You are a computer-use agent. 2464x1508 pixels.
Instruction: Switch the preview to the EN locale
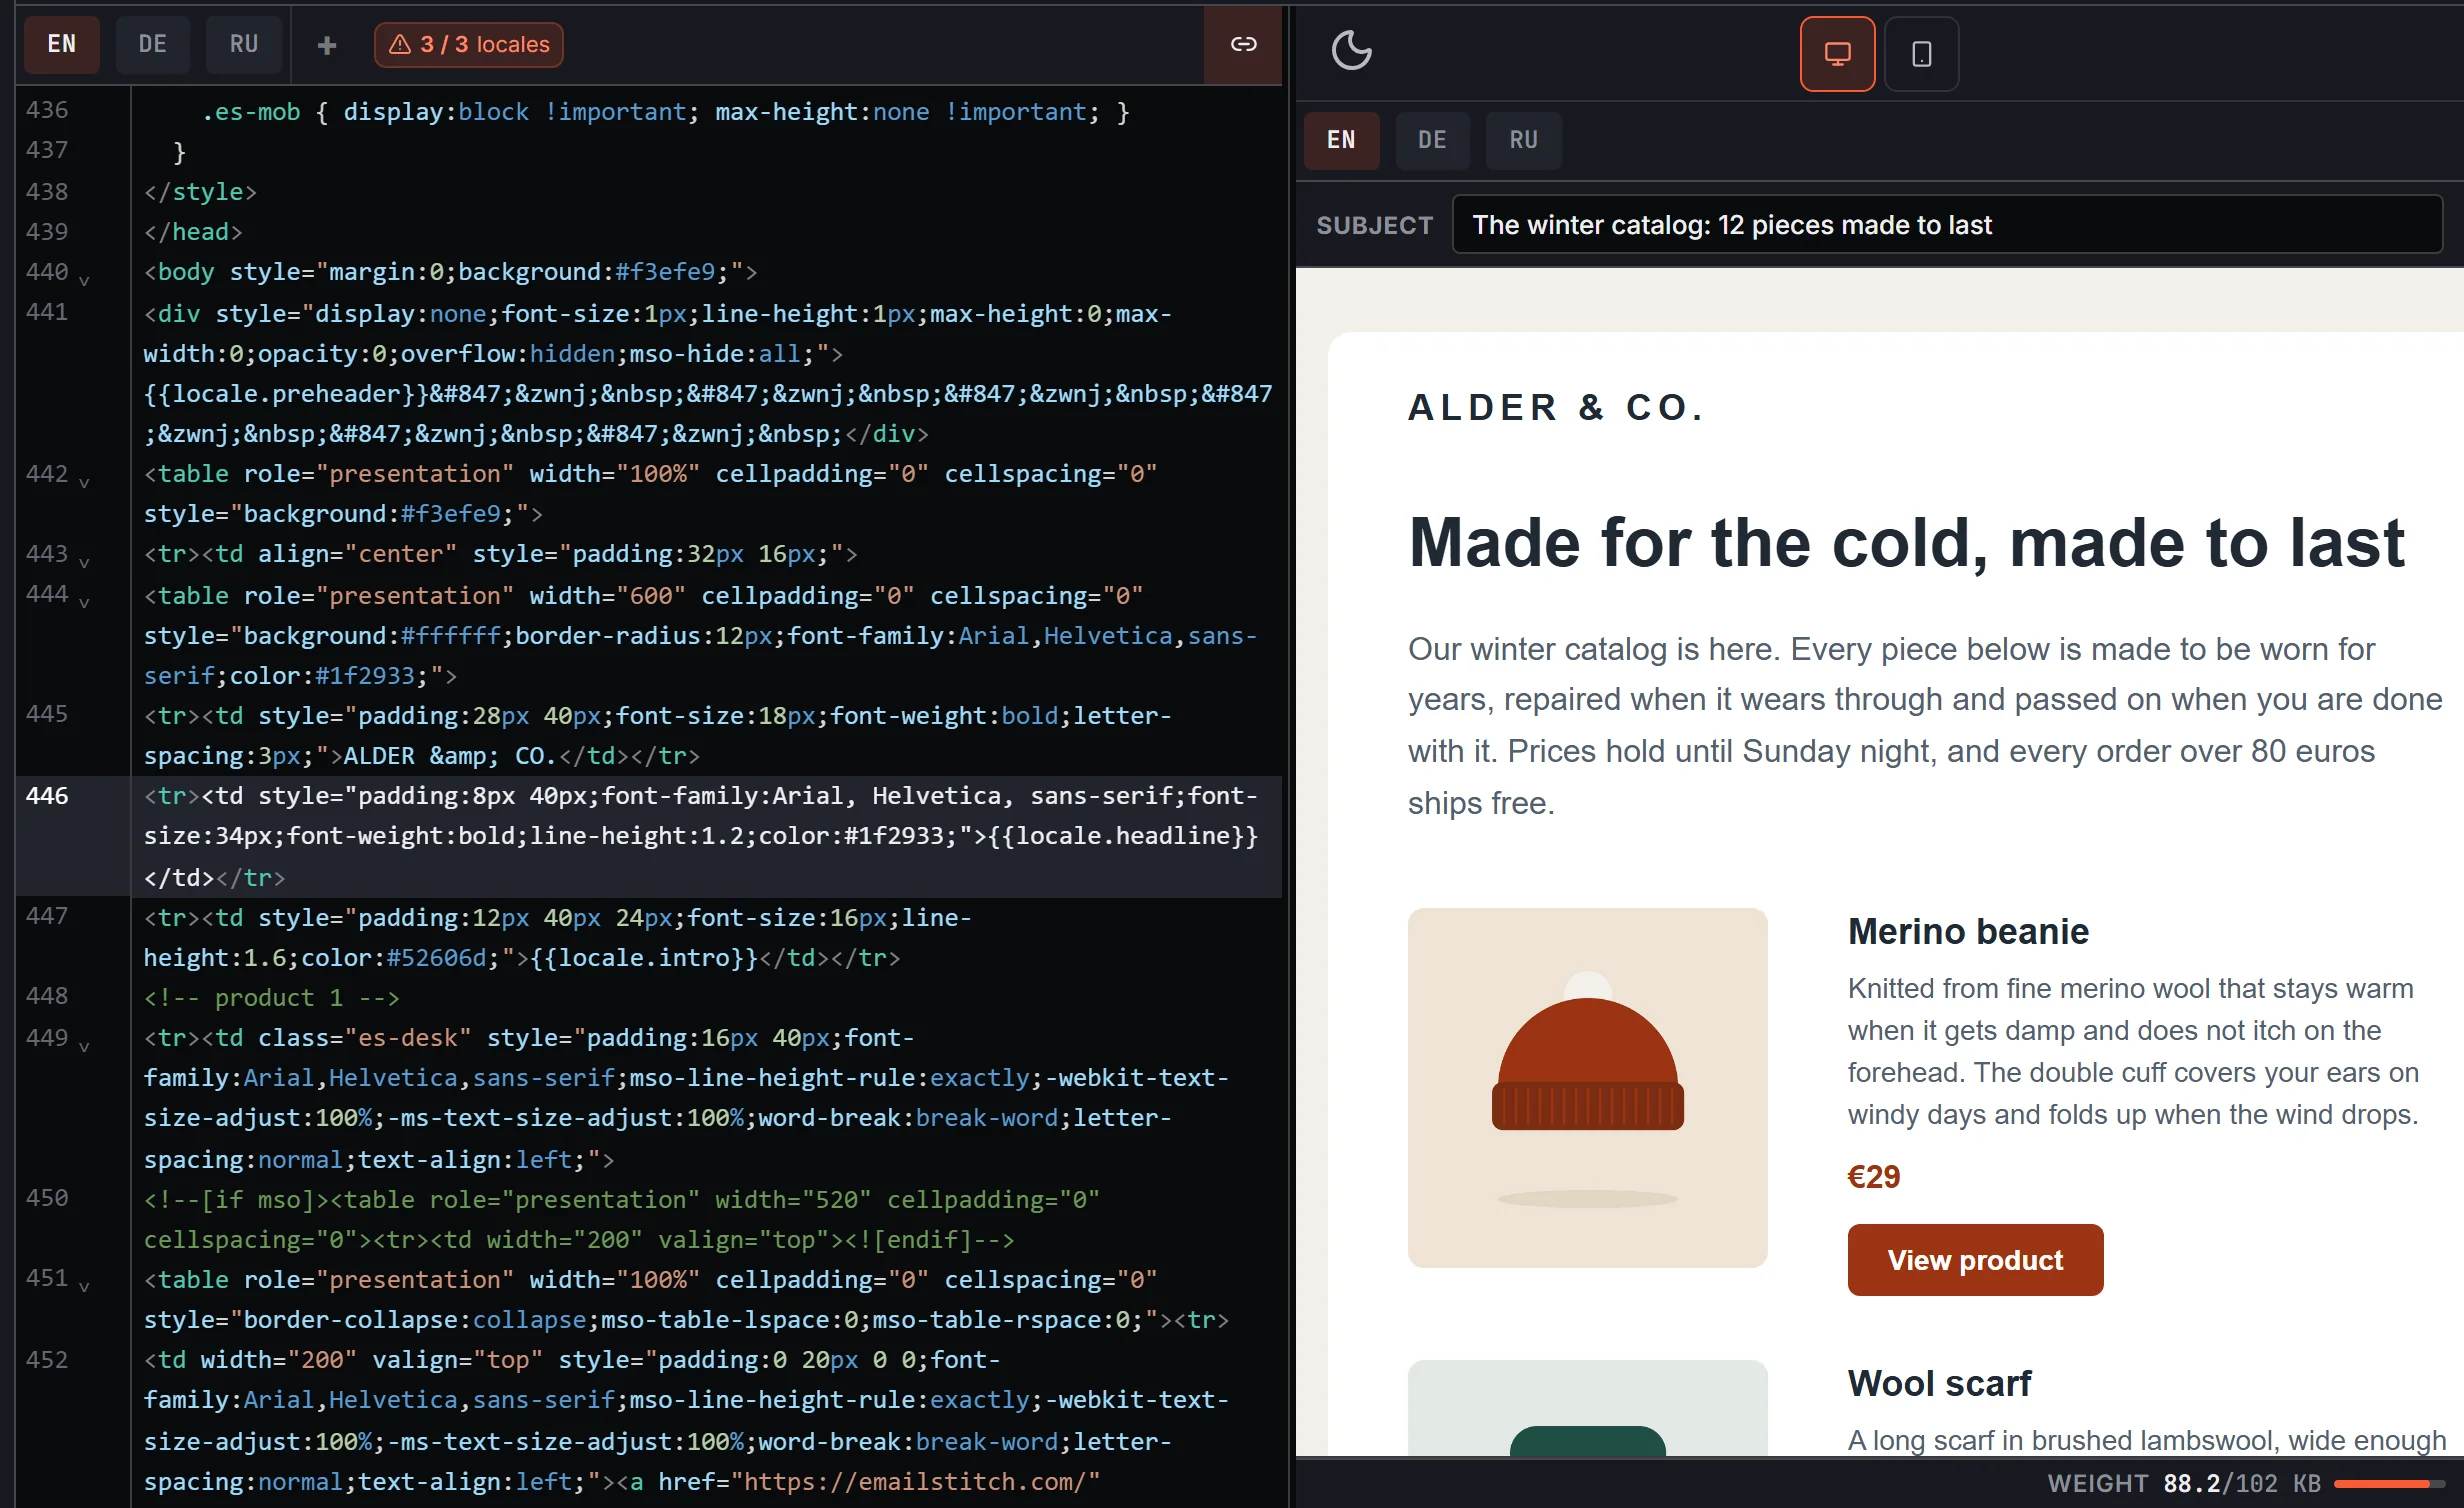[x=1341, y=140]
